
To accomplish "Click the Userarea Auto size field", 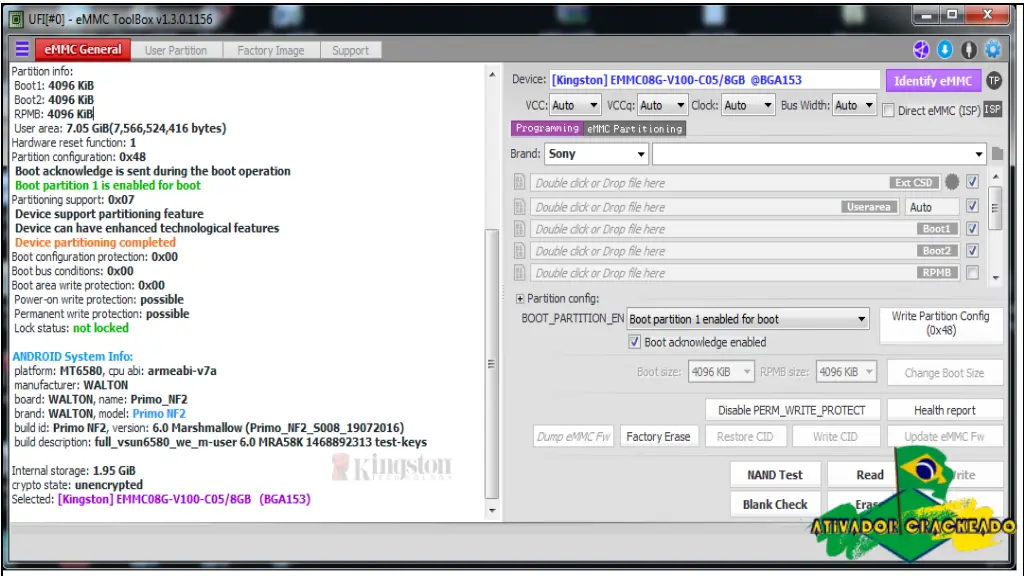I will (933, 207).
